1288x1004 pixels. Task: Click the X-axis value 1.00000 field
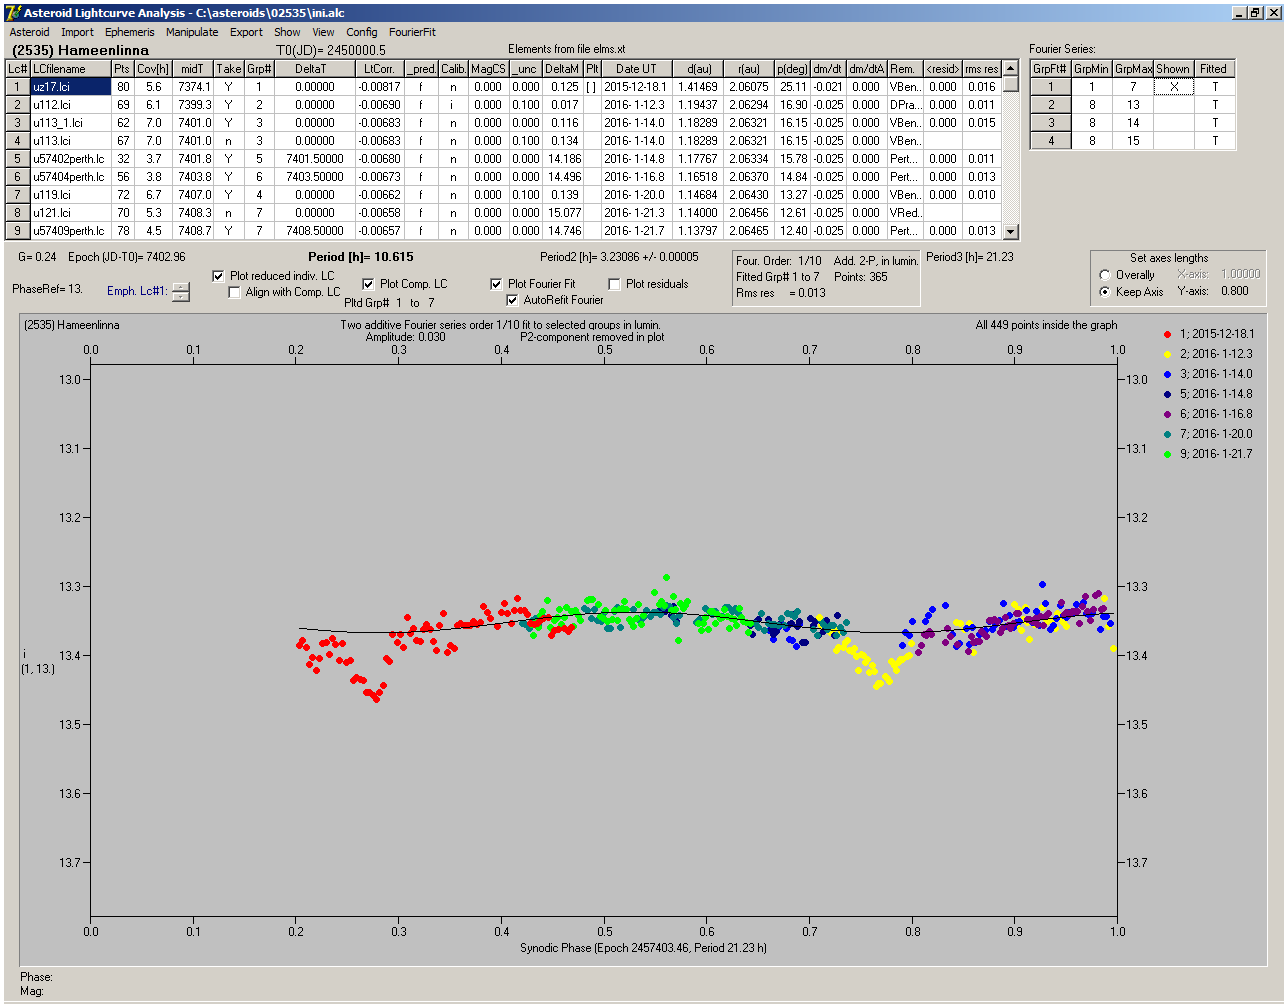point(1240,274)
